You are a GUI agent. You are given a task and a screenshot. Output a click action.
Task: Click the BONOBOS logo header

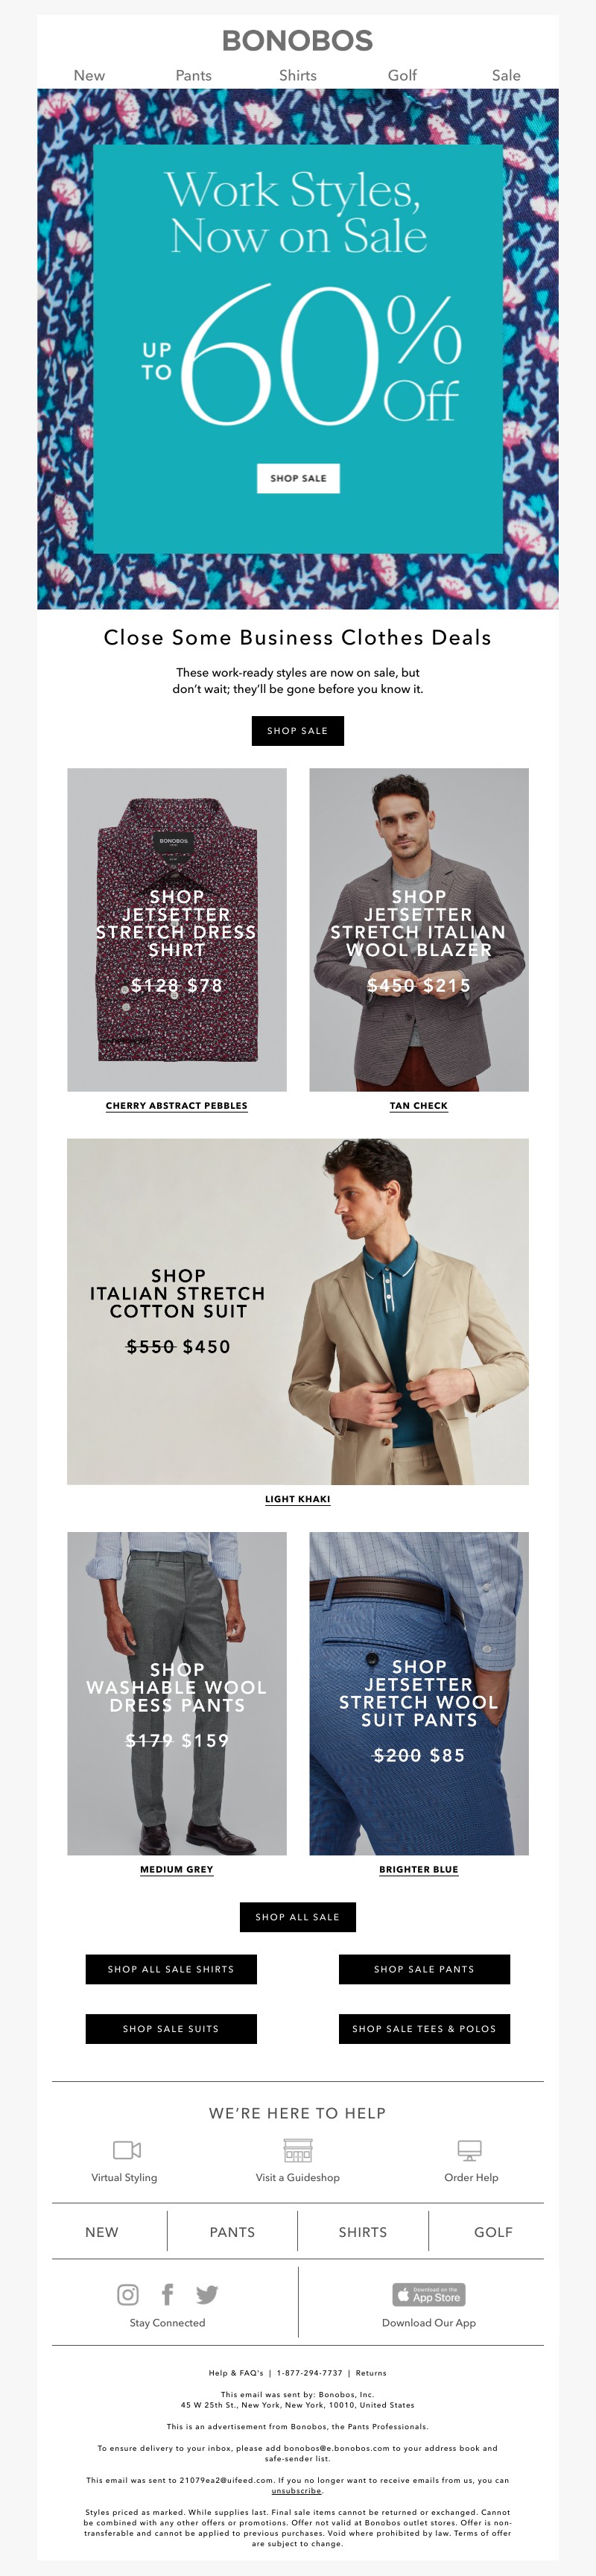pyautogui.click(x=298, y=41)
